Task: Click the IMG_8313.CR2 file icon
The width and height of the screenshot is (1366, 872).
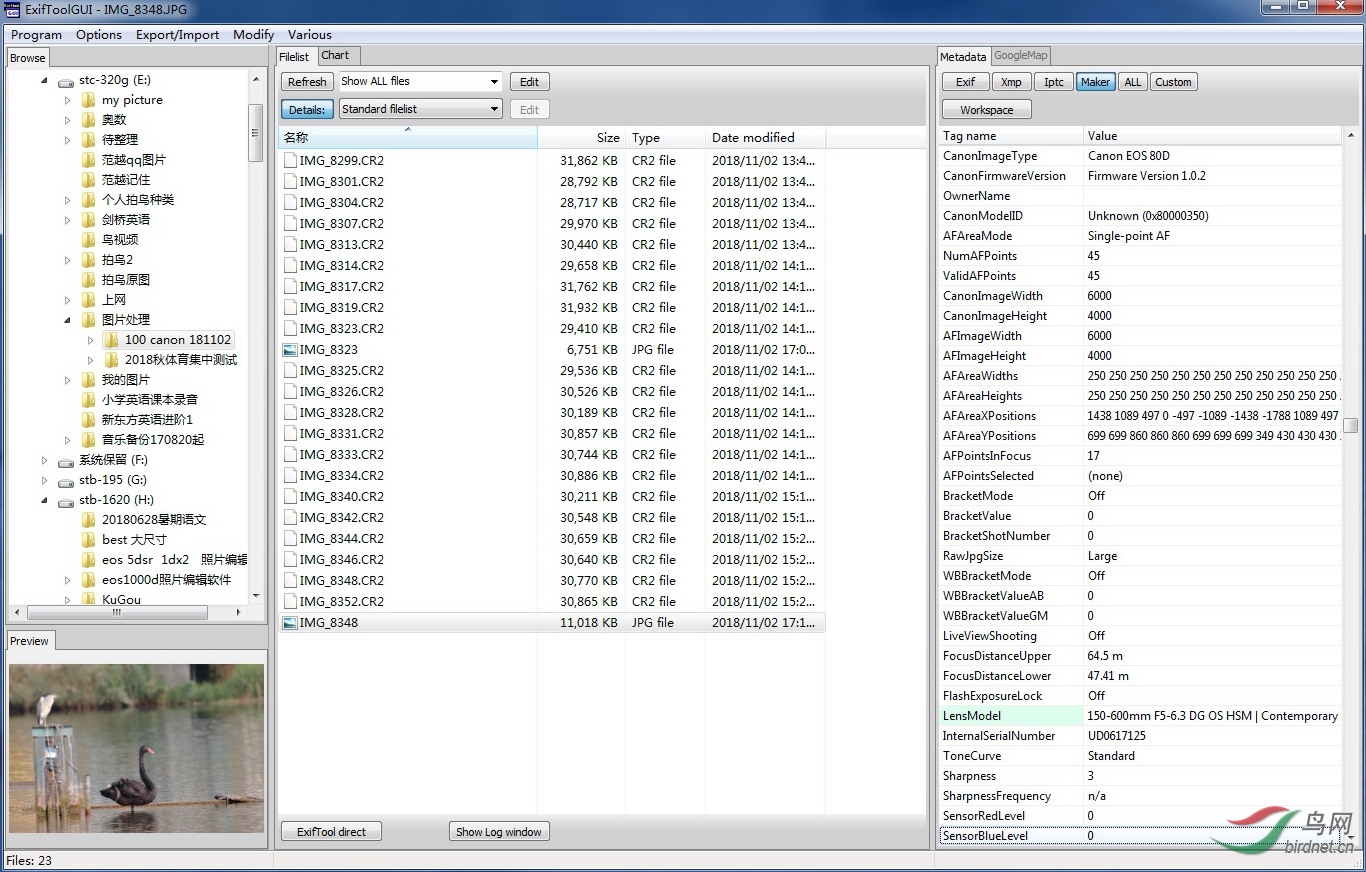Action: click(x=290, y=244)
